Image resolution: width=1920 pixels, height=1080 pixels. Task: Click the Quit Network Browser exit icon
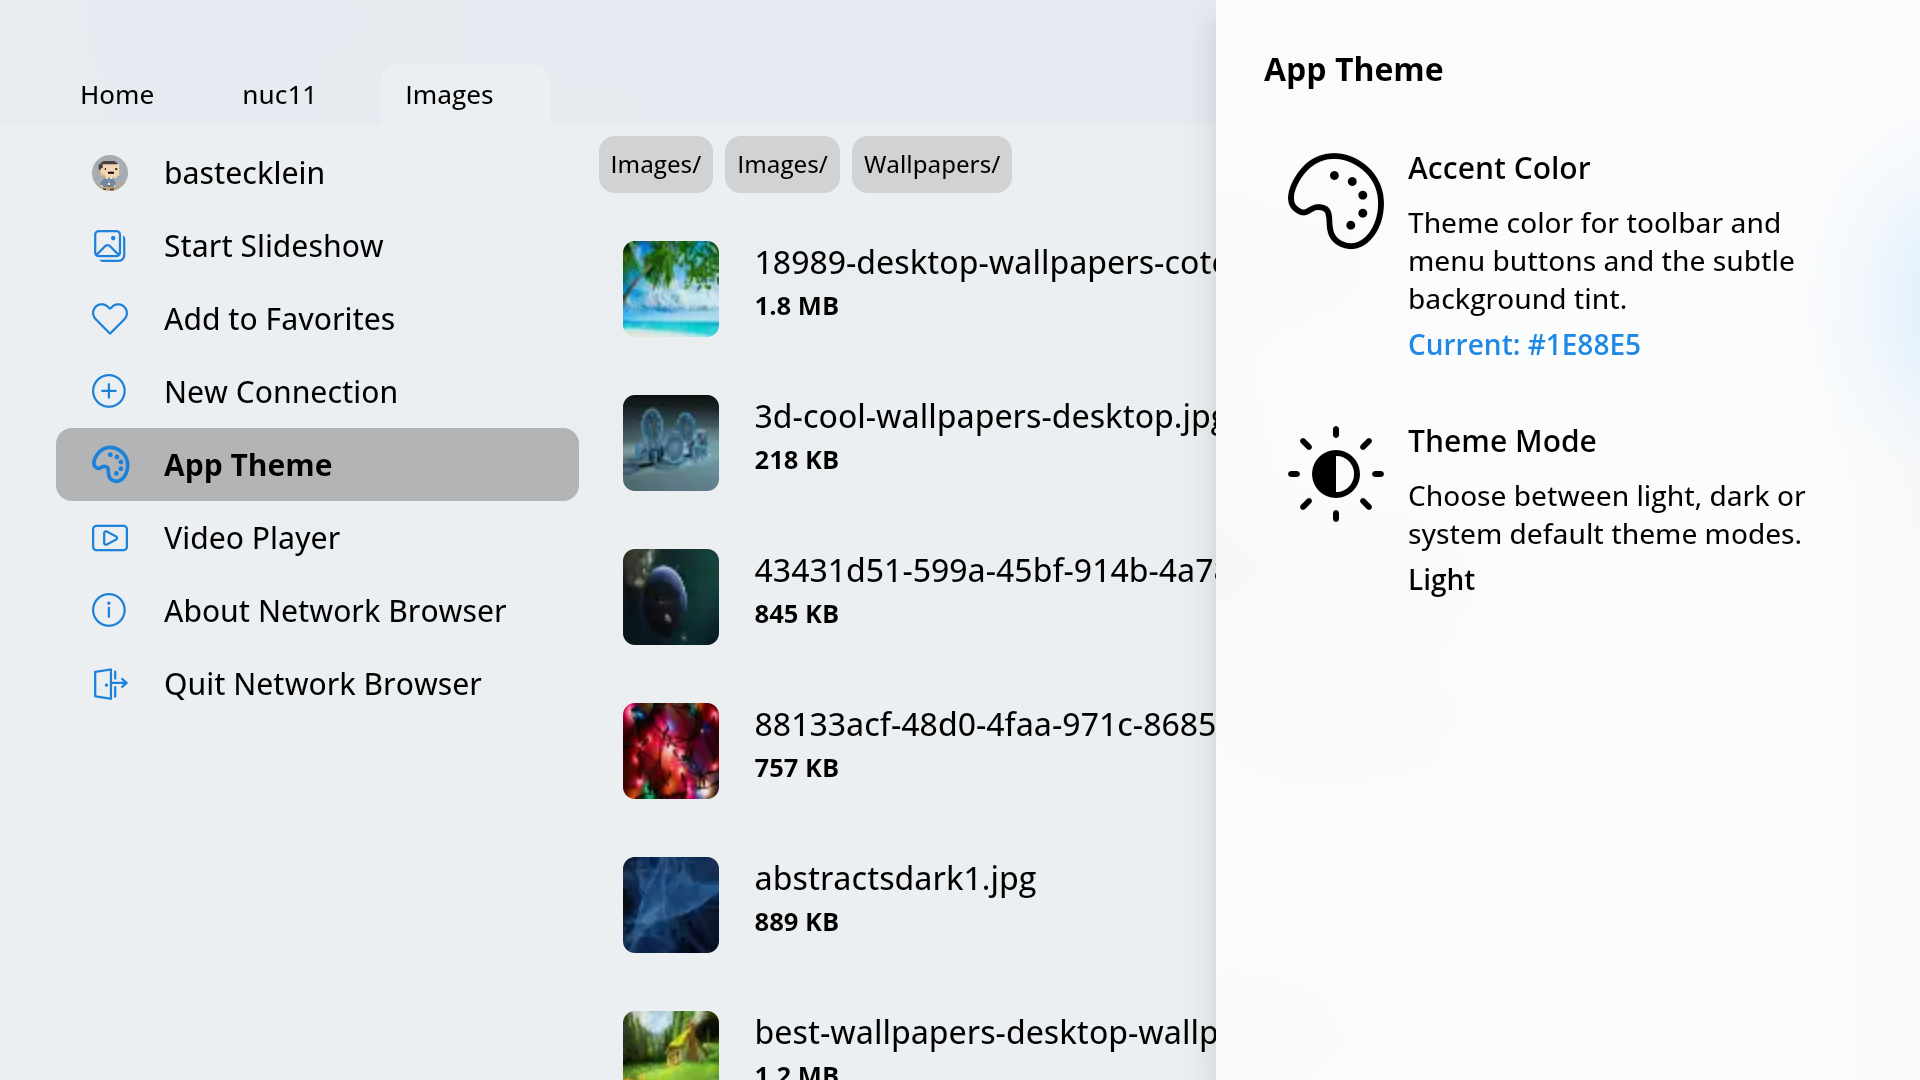pyautogui.click(x=109, y=684)
